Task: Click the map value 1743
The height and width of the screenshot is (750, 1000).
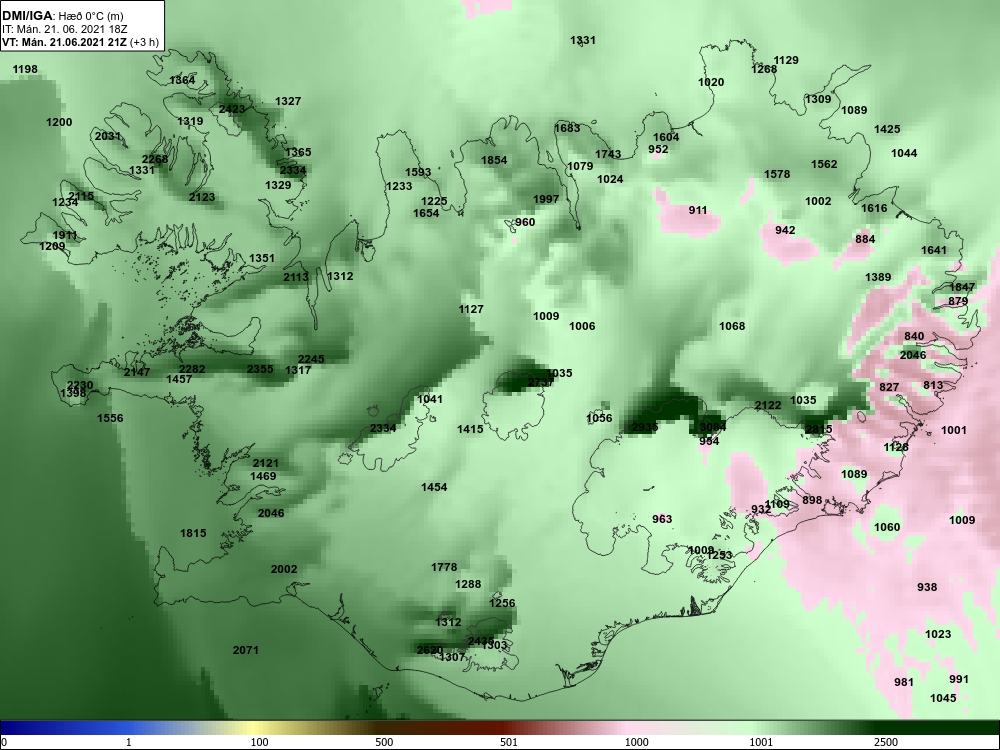Action: 608,154
